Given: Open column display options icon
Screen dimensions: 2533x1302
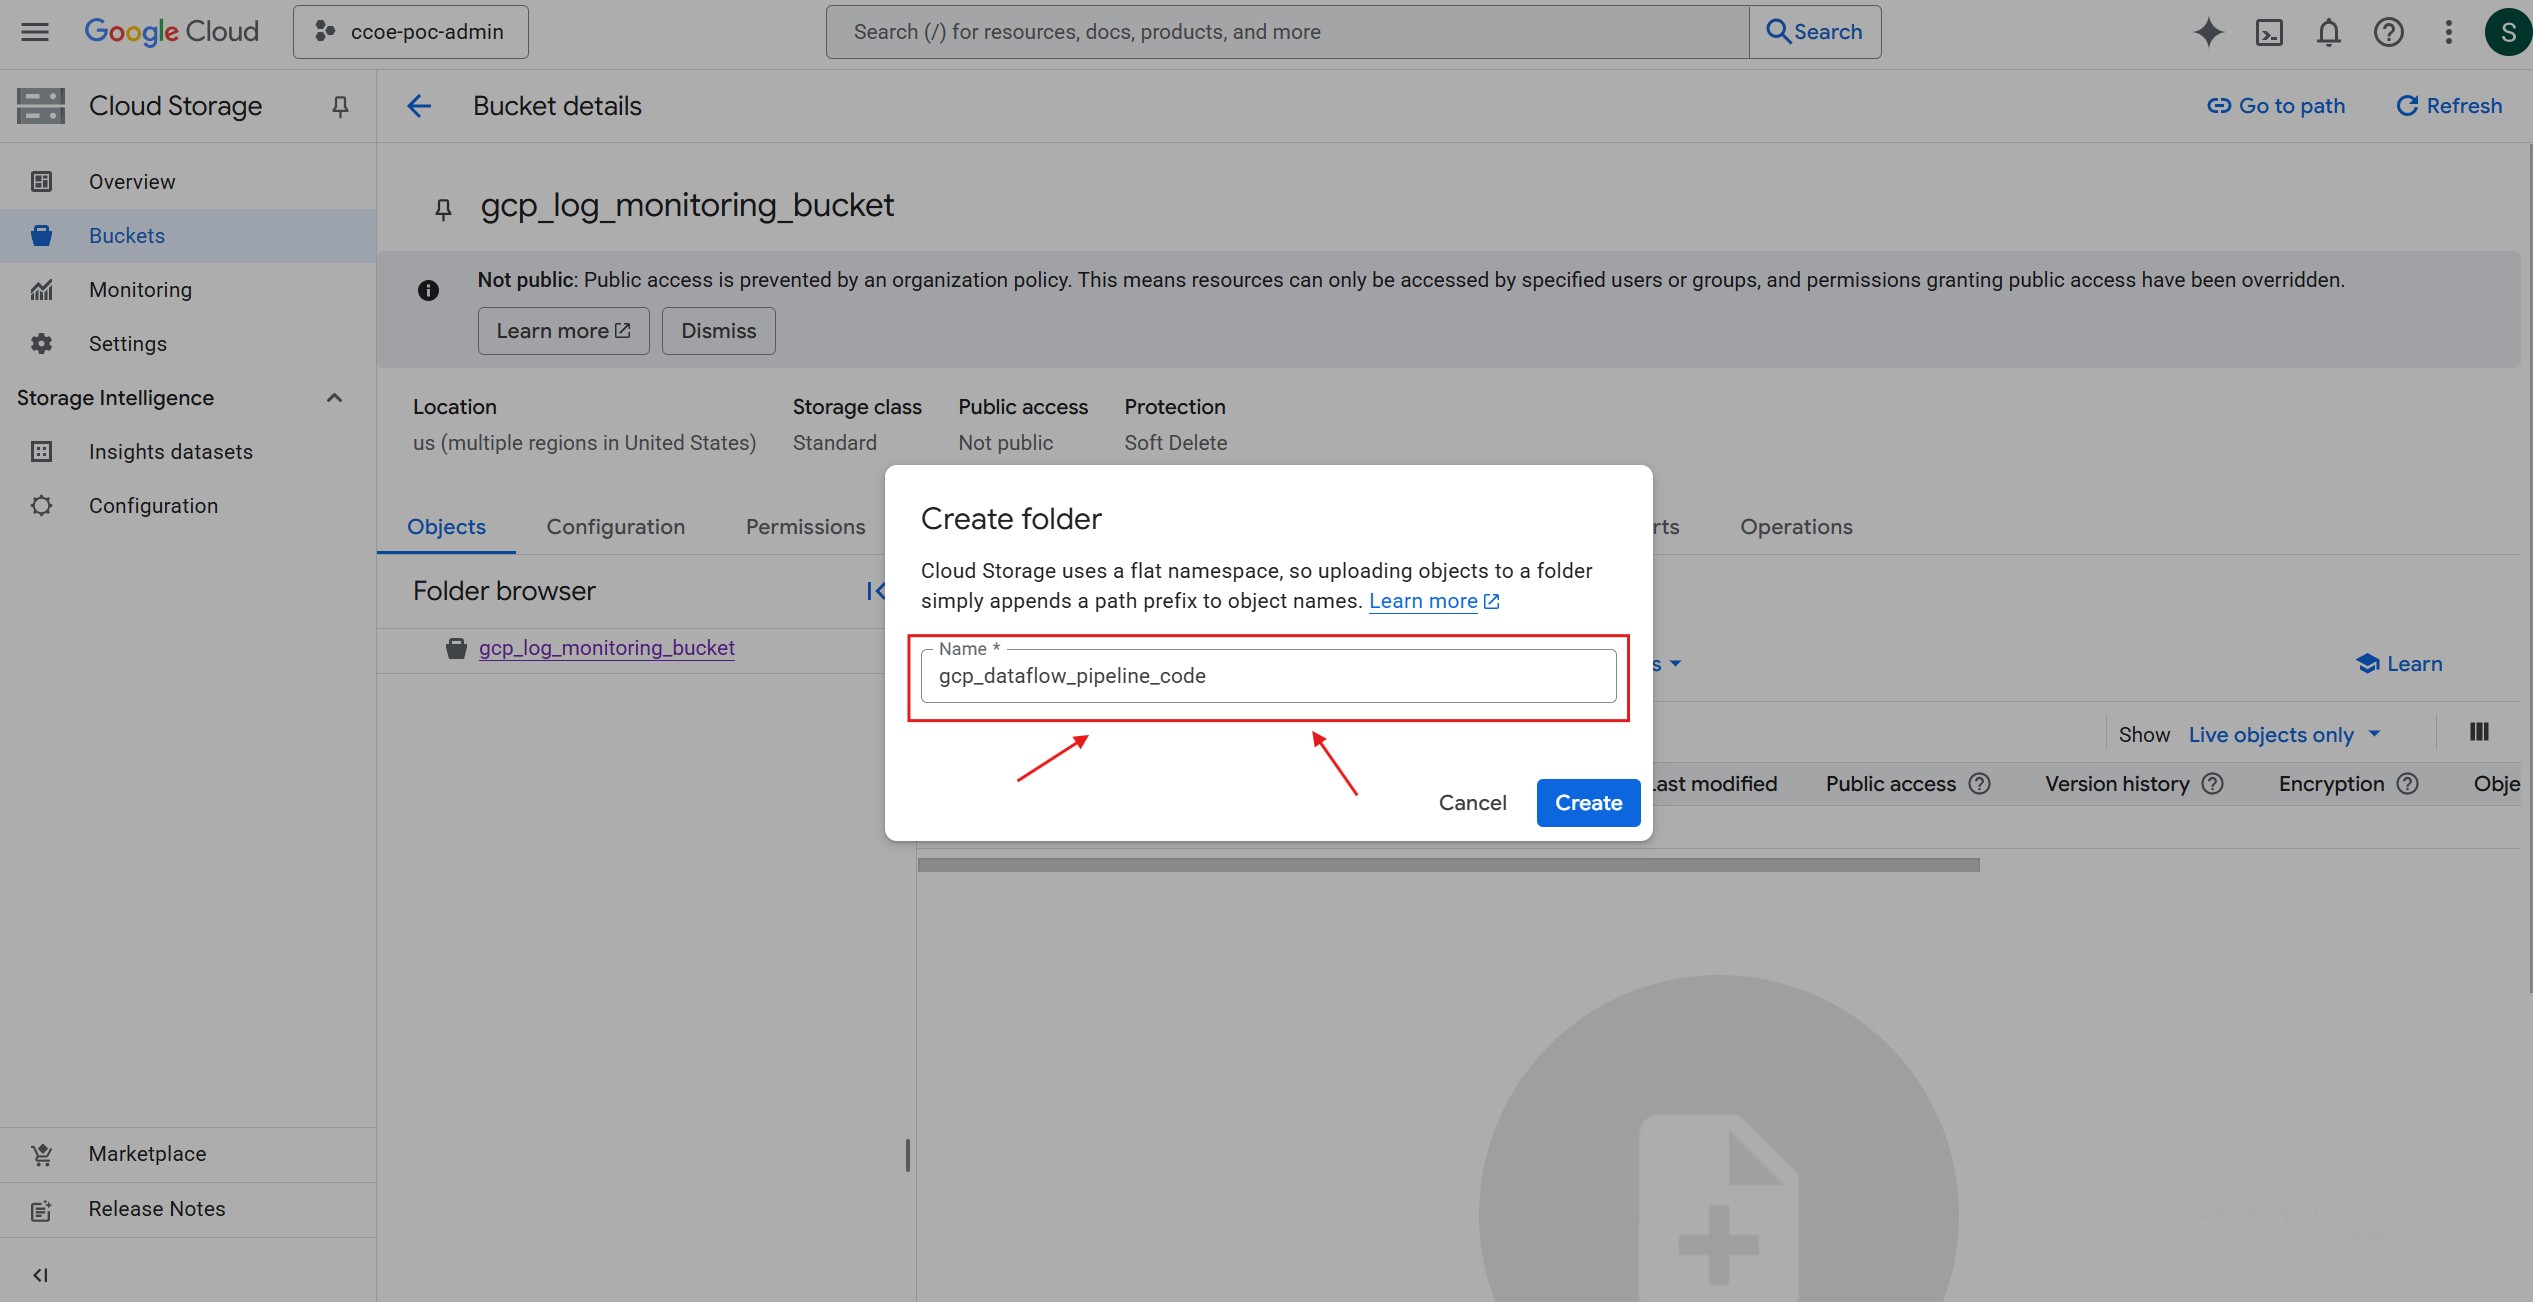Looking at the screenshot, I should [x=2478, y=732].
